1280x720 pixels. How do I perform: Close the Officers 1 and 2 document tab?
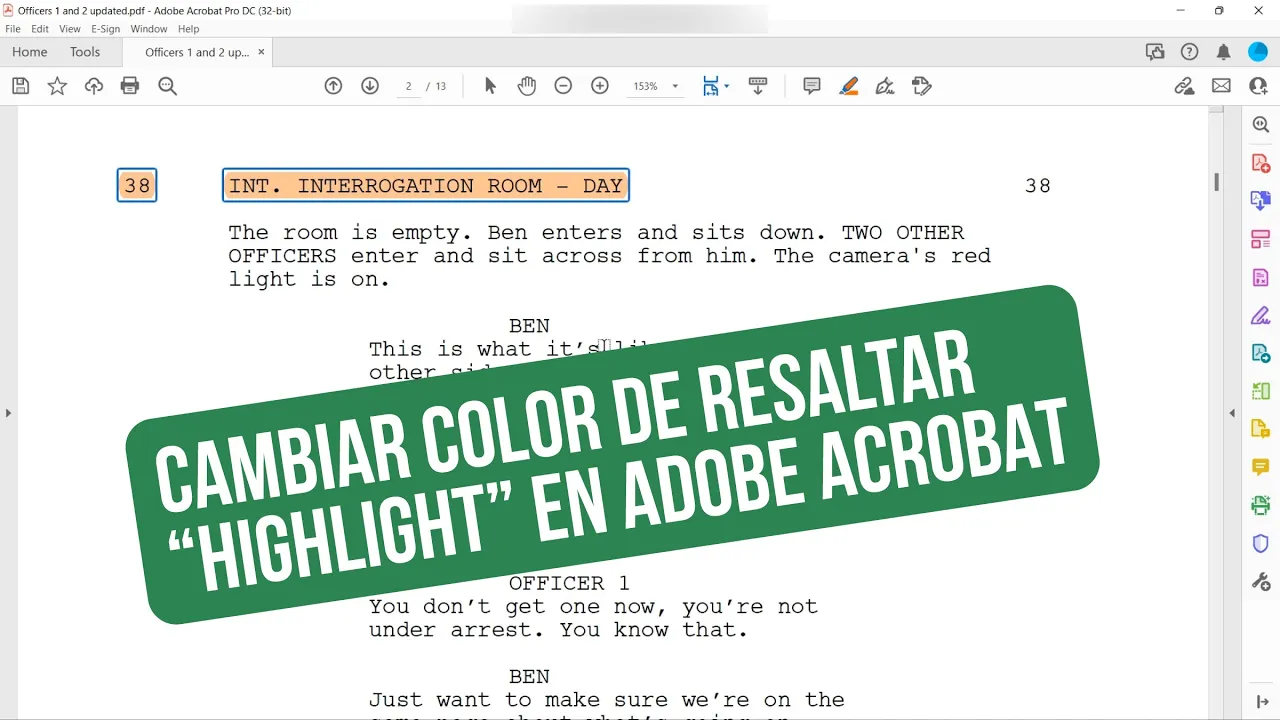pyautogui.click(x=262, y=52)
